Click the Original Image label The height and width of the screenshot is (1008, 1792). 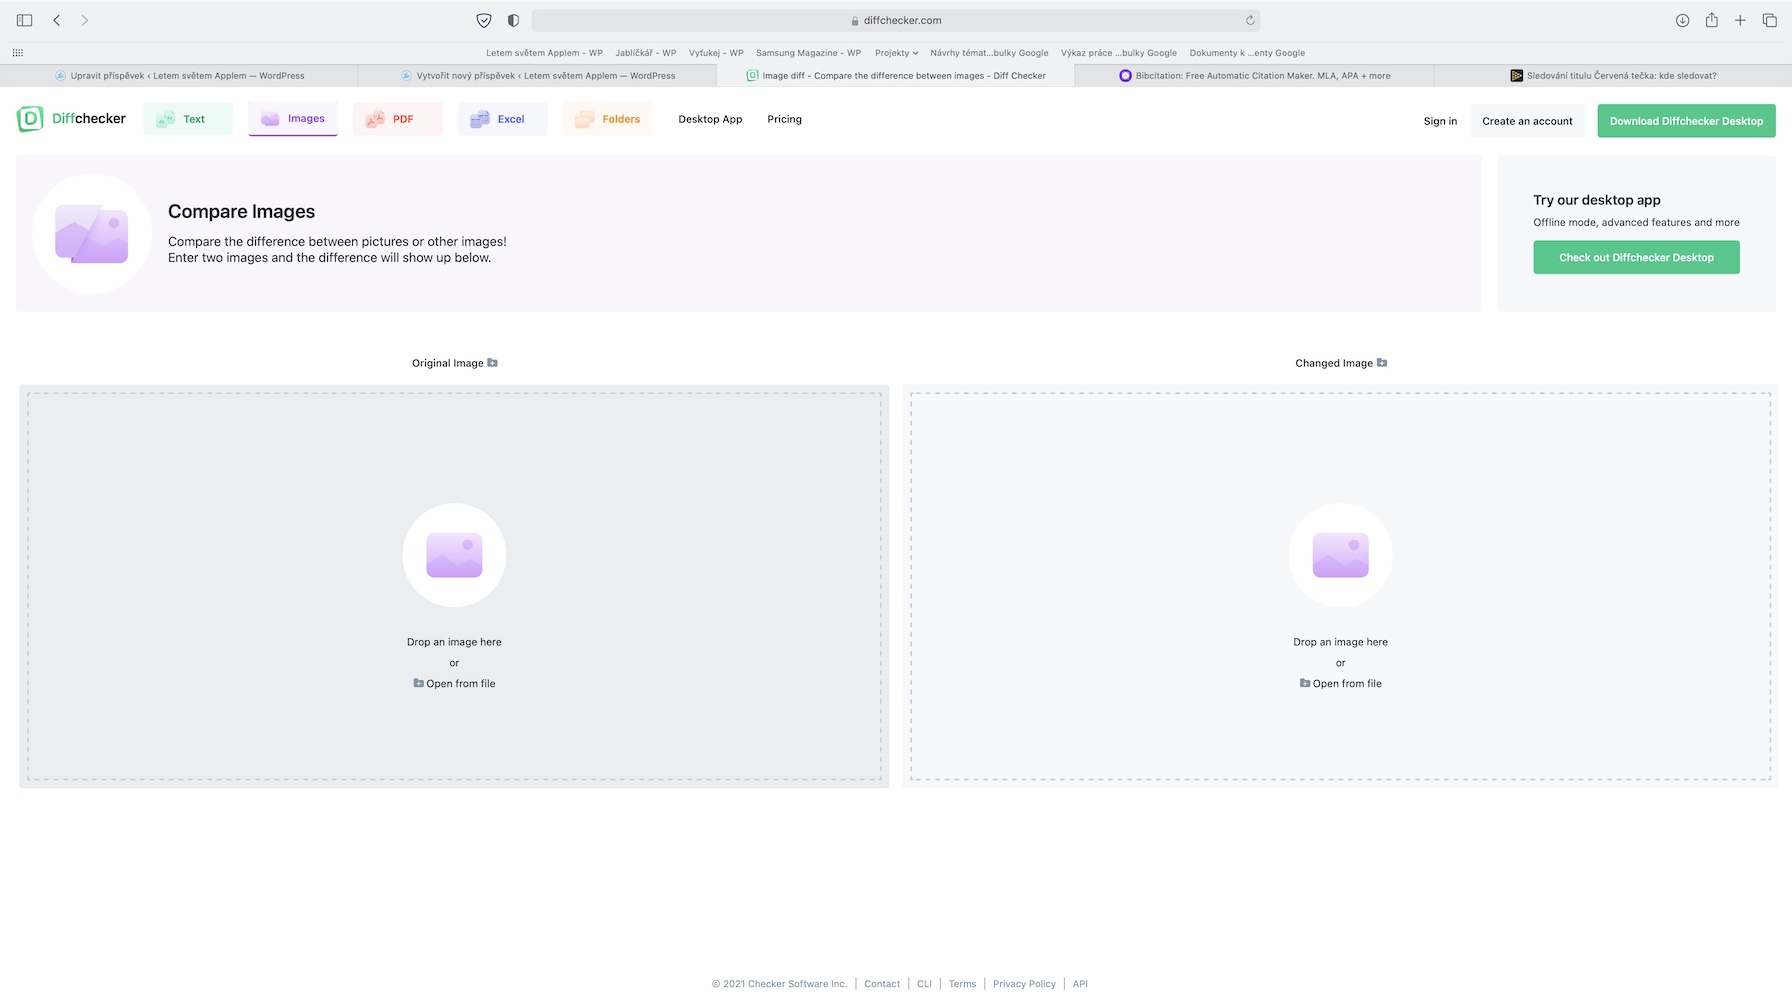click(447, 363)
